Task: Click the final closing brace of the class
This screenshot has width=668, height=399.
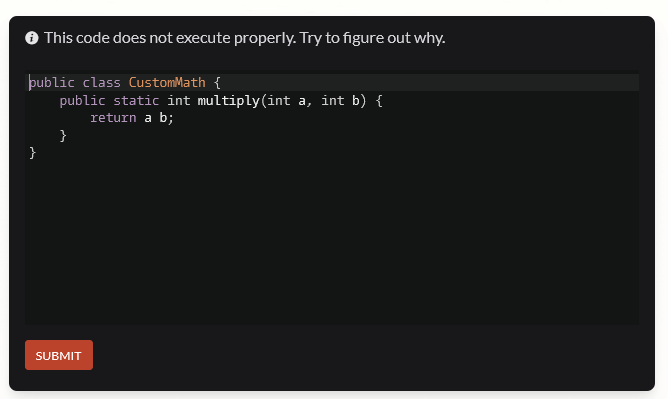Action: (32, 152)
